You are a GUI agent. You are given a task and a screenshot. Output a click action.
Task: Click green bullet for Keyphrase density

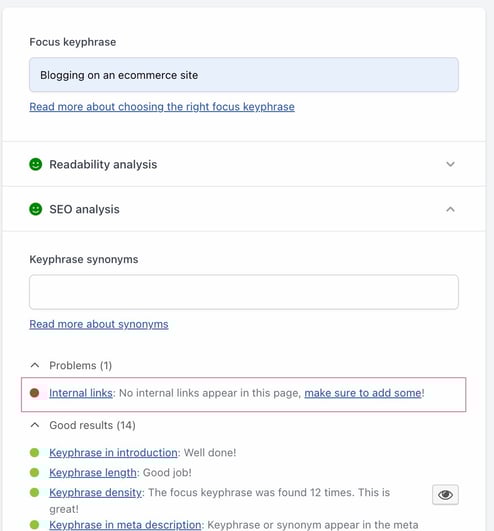click(x=35, y=492)
